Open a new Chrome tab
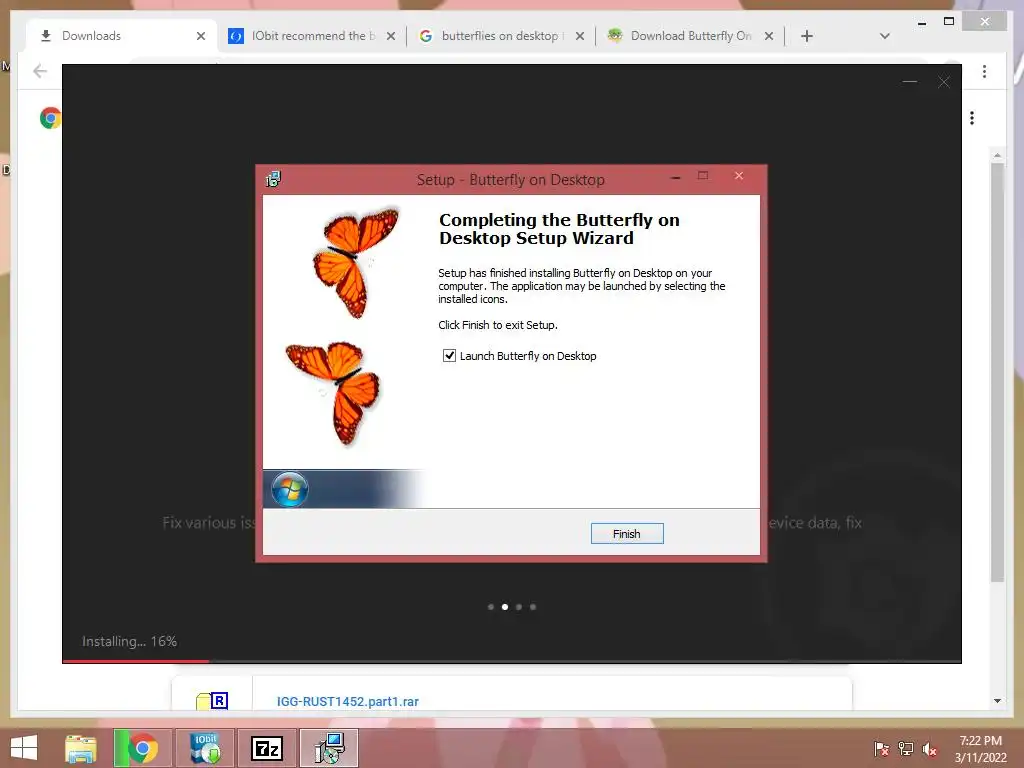Image resolution: width=1024 pixels, height=768 pixels. pos(807,36)
